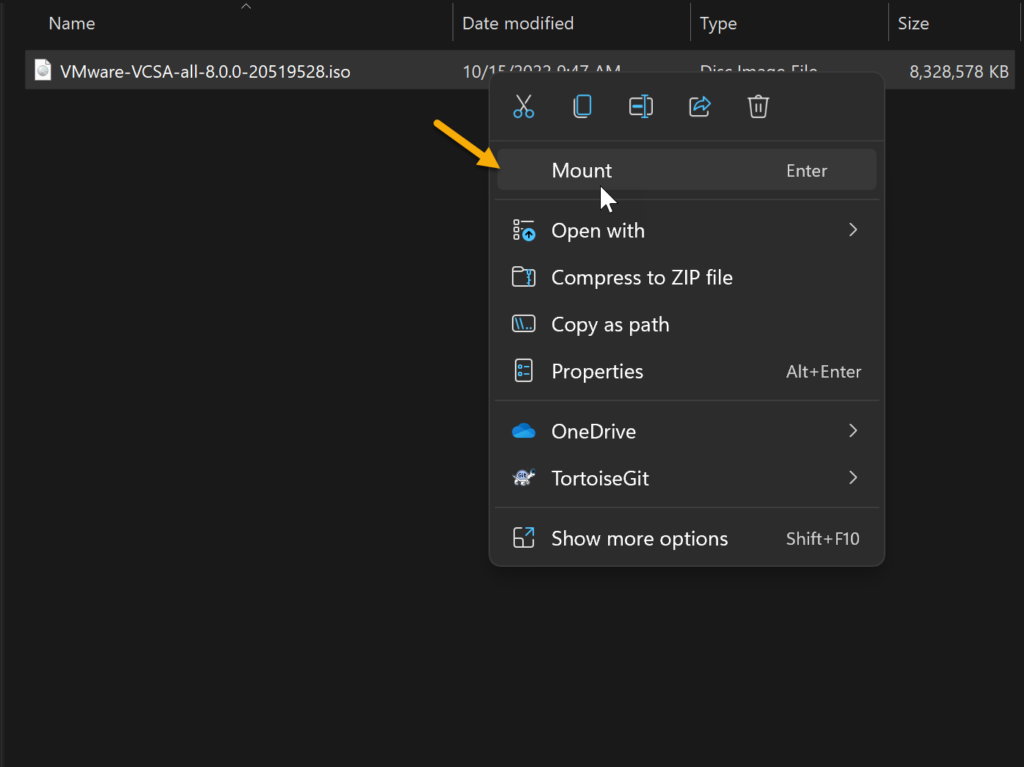Viewport: 1024px width, 767px height.
Task: Expand the OneDrive submenu chevron
Action: pyautogui.click(x=853, y=431)
